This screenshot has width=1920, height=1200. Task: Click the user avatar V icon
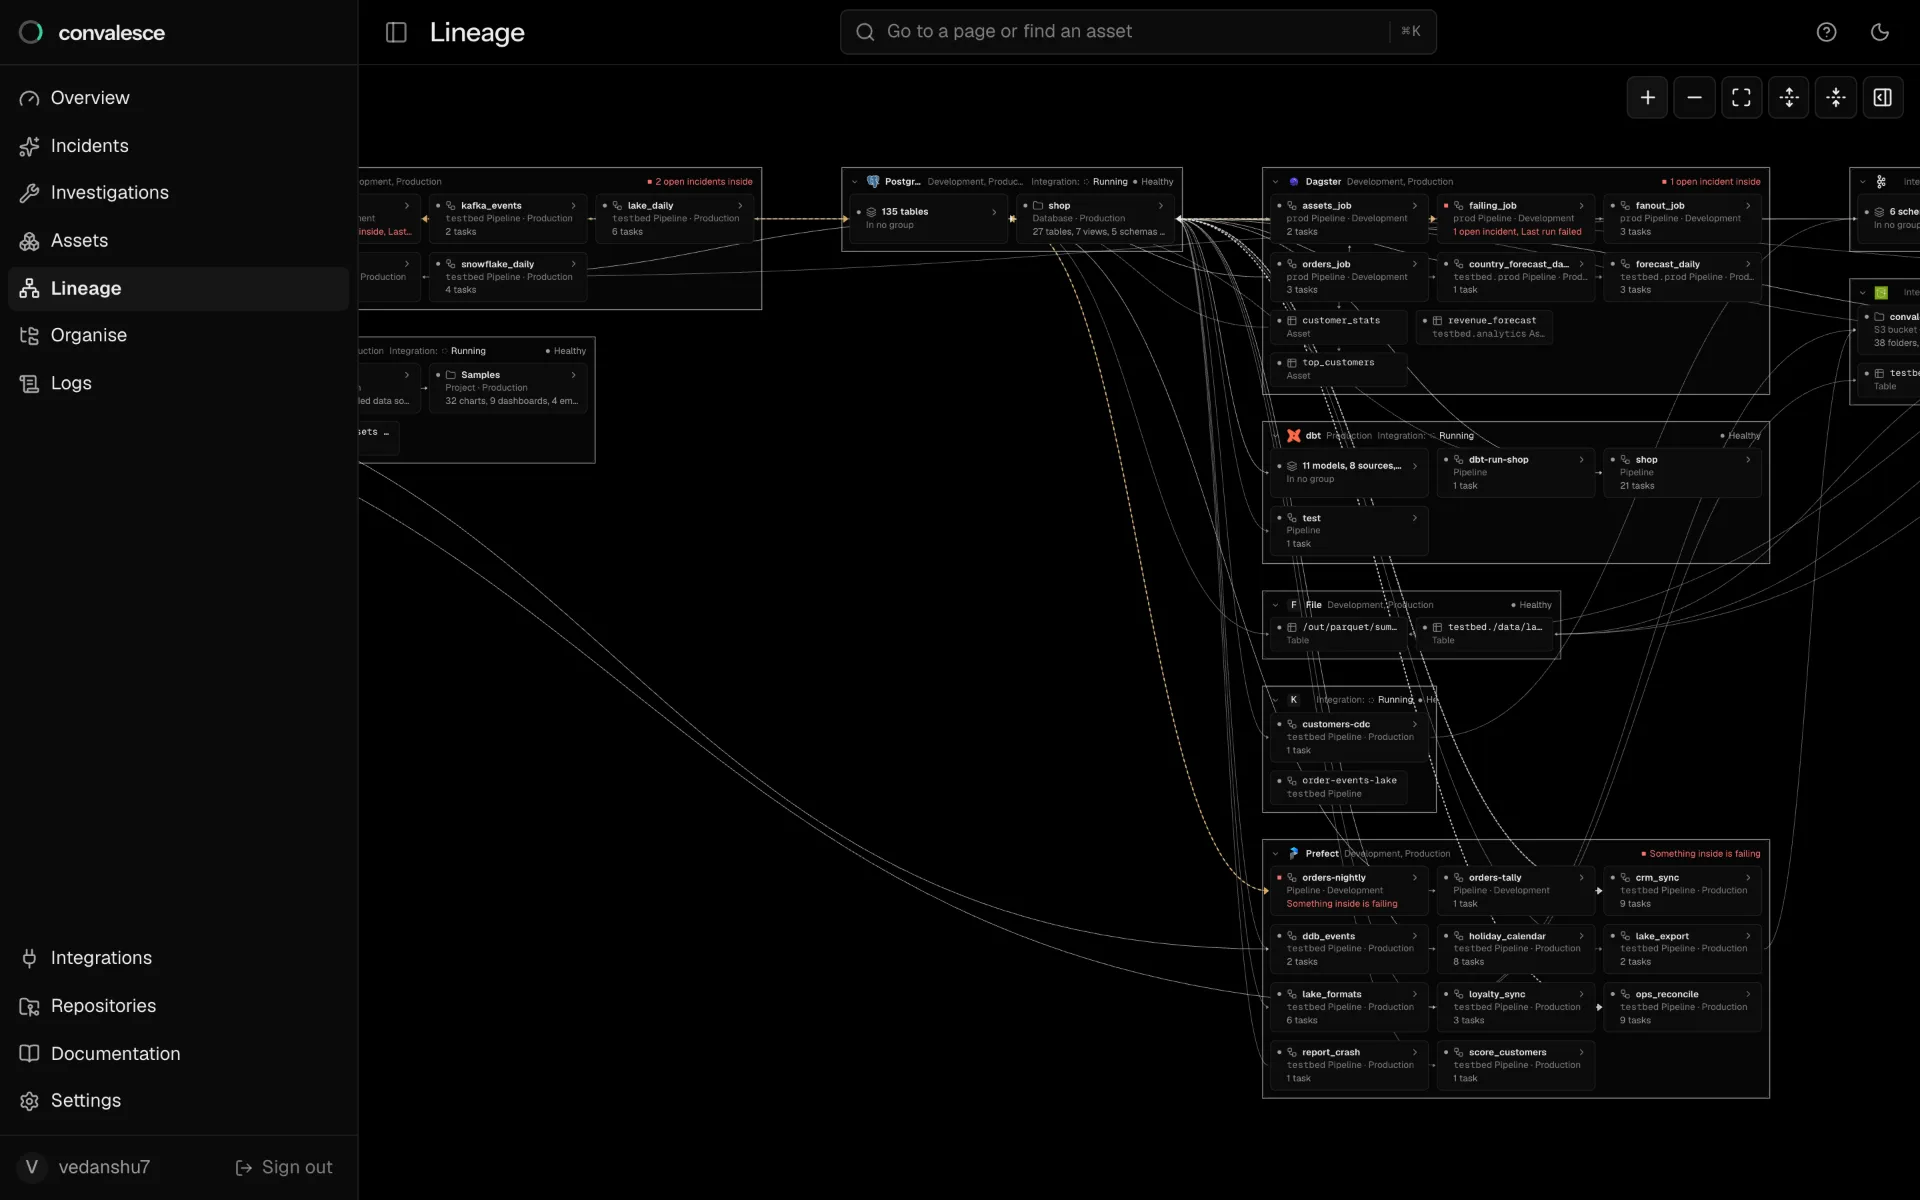(32, 1167)
